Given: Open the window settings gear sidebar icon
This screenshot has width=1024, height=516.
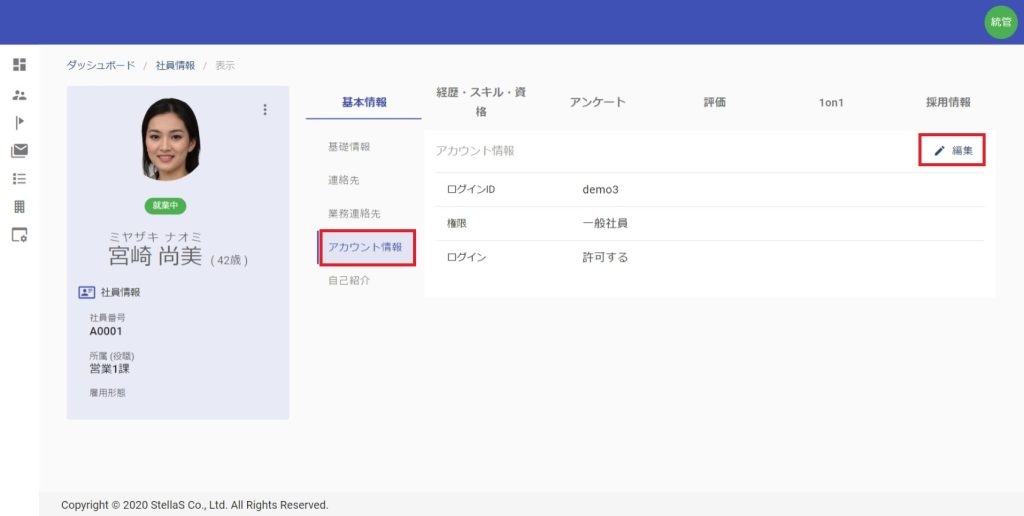Looking at the screenshot, I should point(19,235).
